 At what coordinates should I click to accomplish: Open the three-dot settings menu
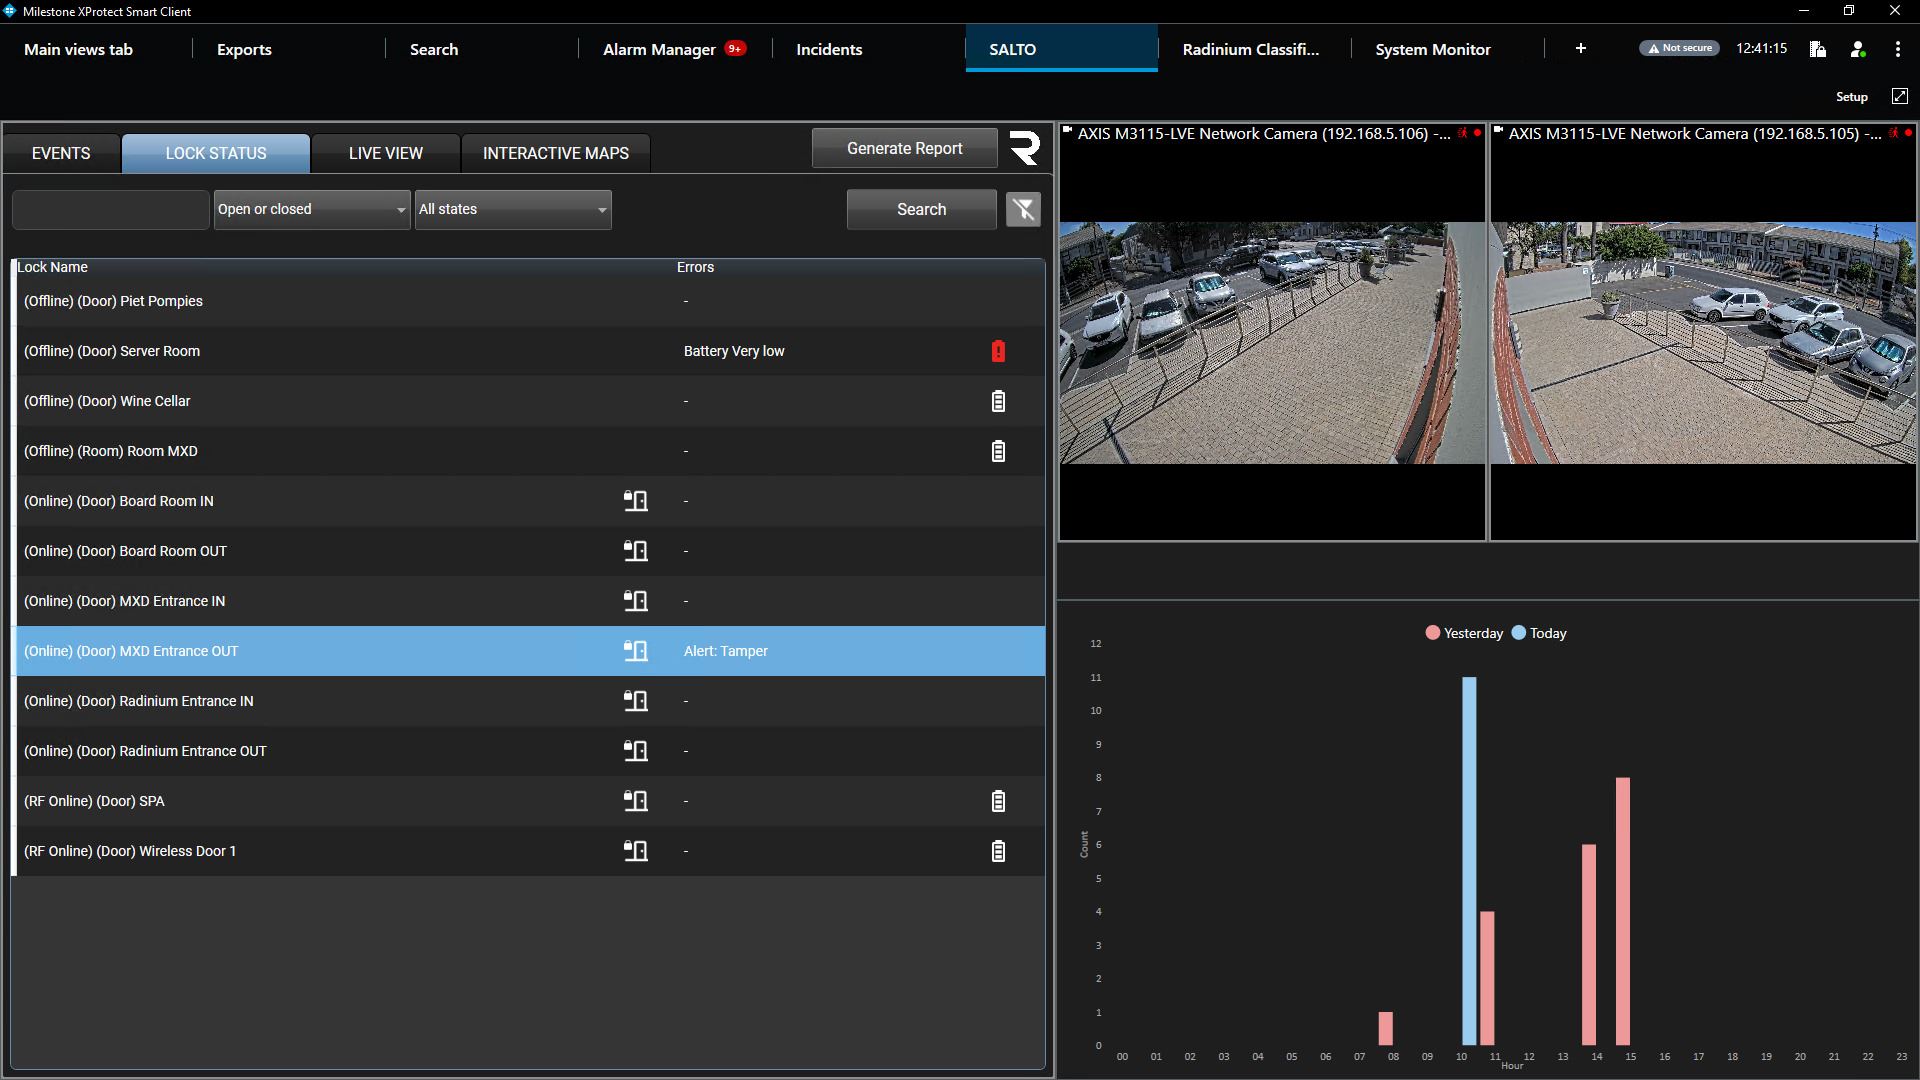click(x=1897, y=49)
